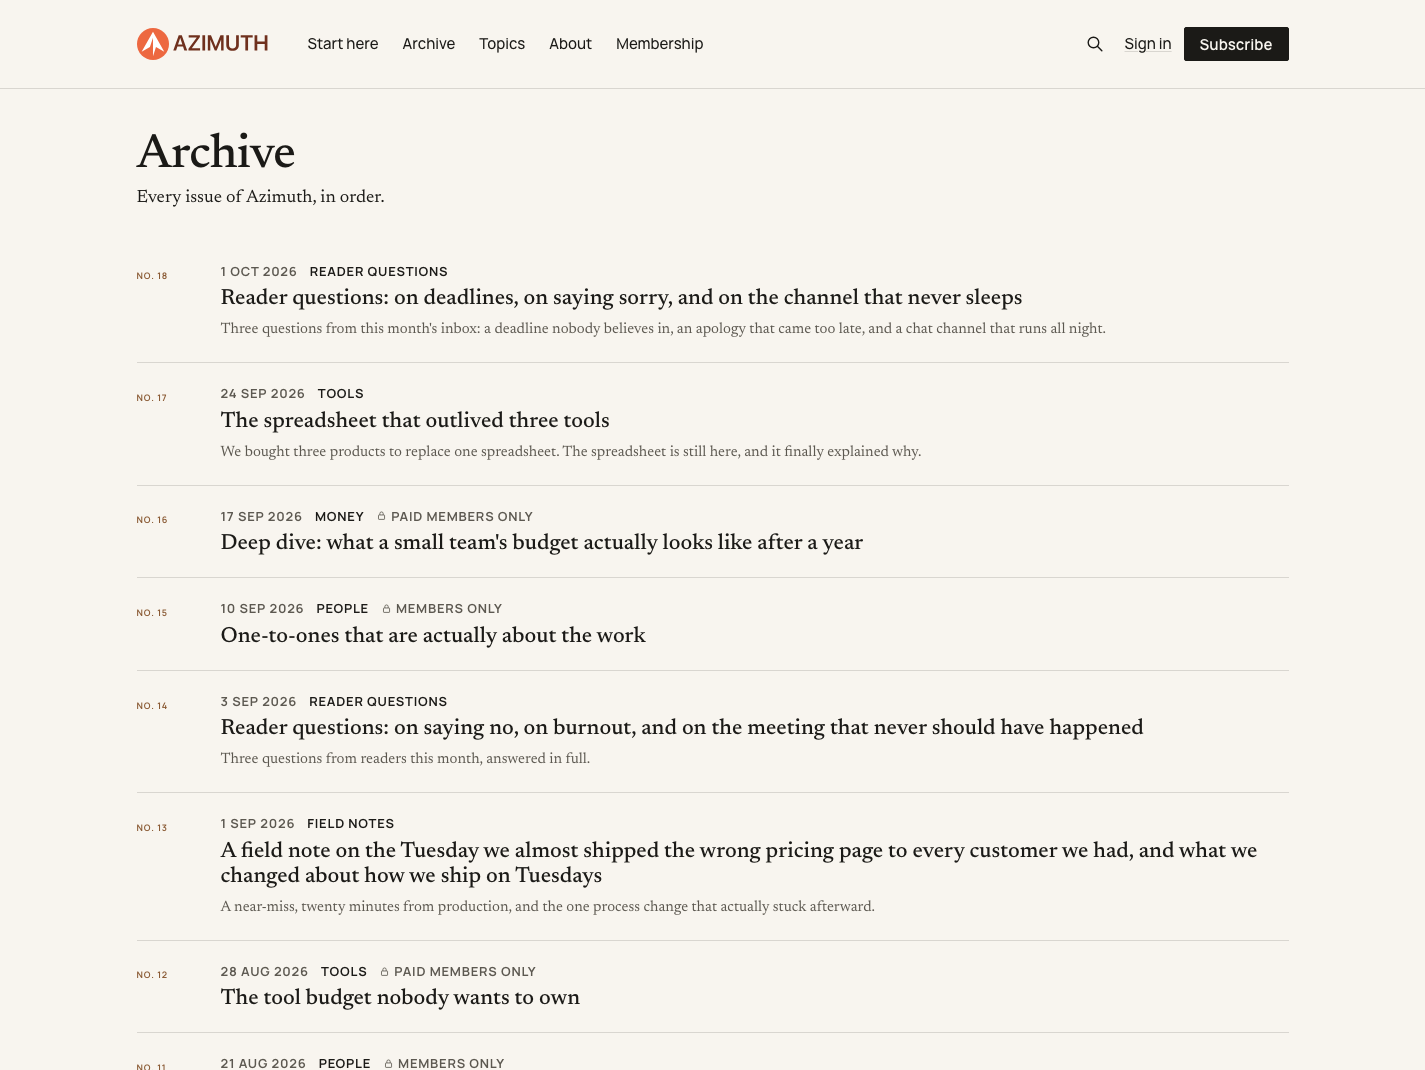Open search with the magnifier icon

click(1095, 44)
